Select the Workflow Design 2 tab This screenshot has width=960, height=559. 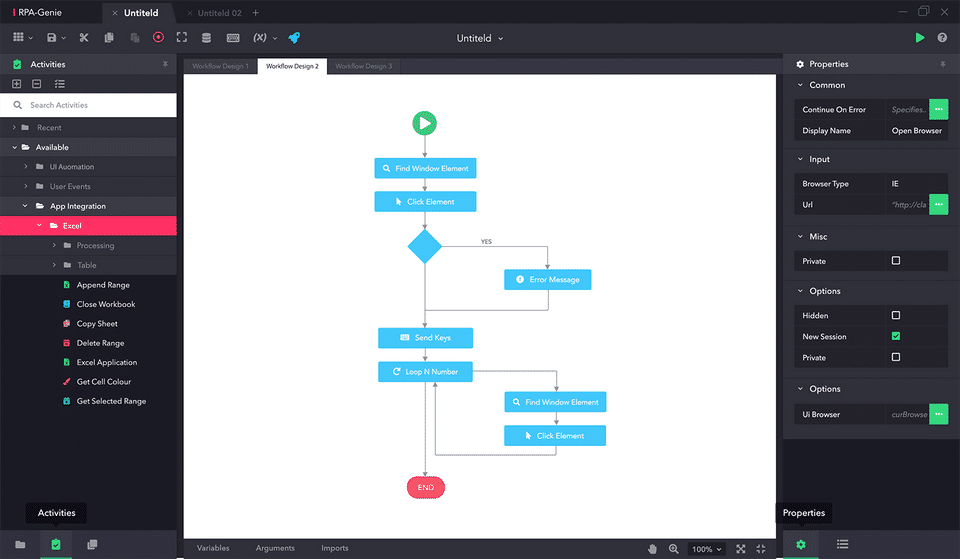coord(292,66)
